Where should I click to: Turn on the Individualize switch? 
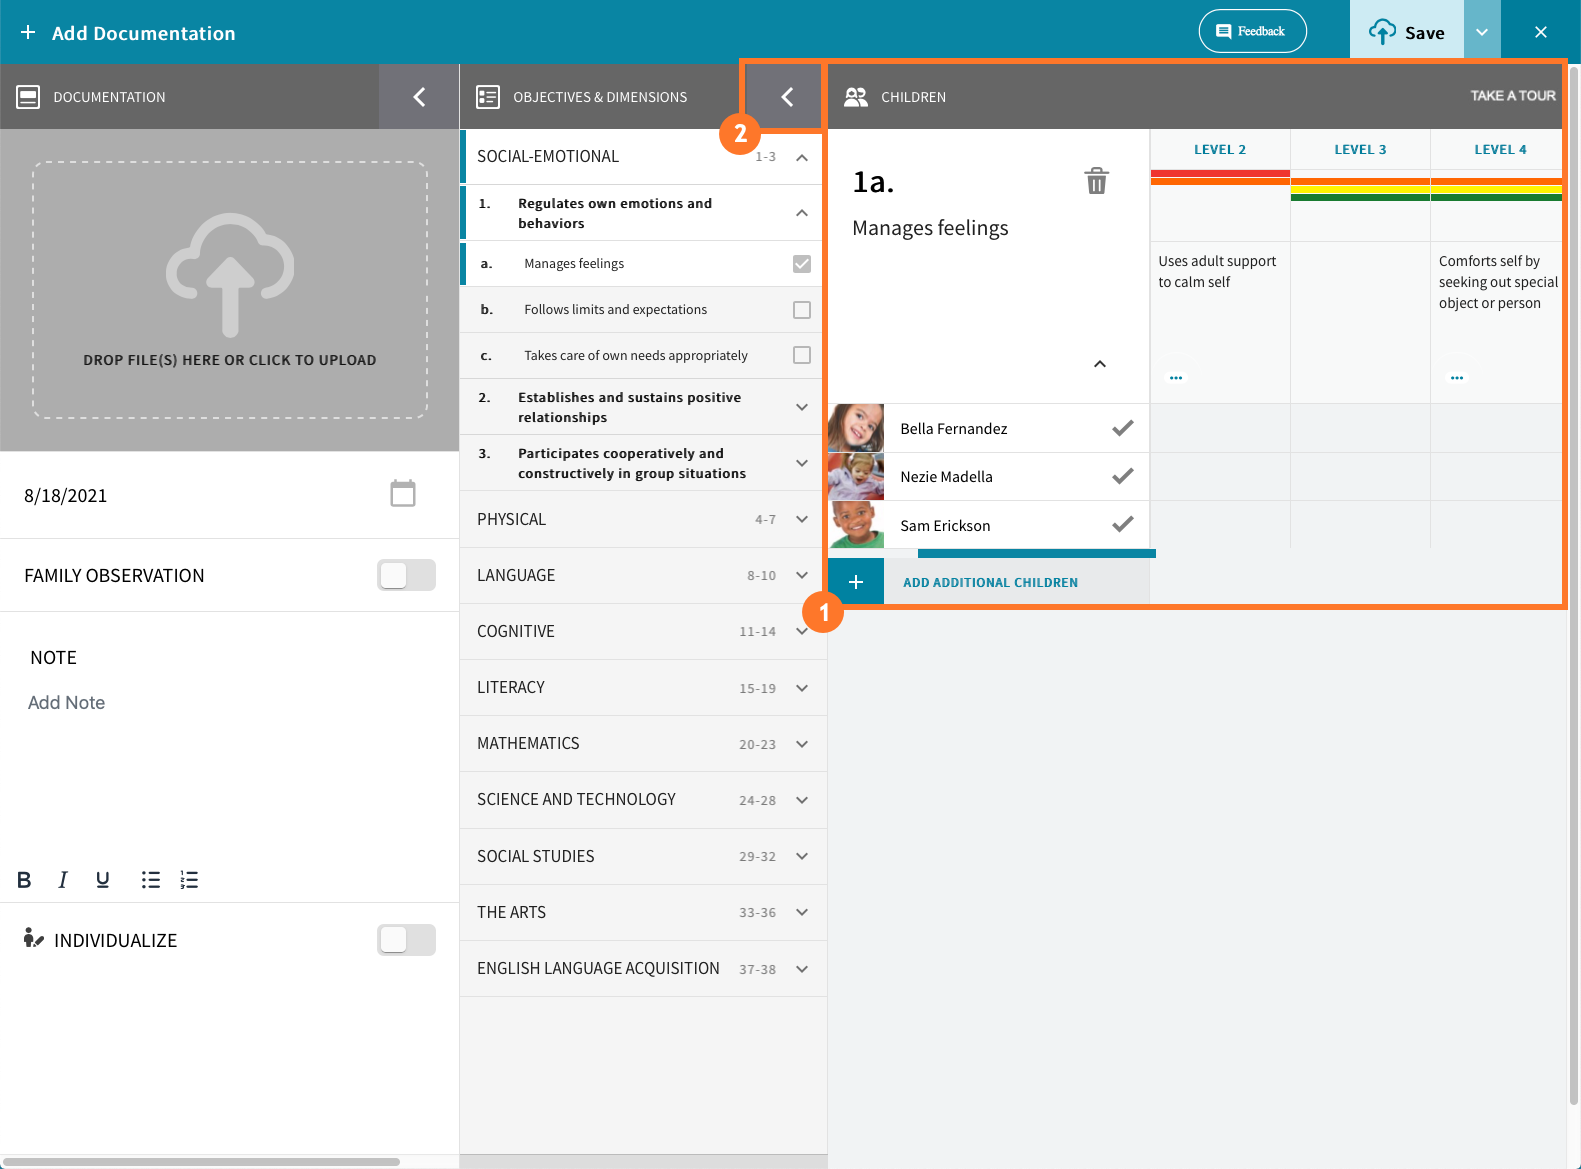(406, 940)
